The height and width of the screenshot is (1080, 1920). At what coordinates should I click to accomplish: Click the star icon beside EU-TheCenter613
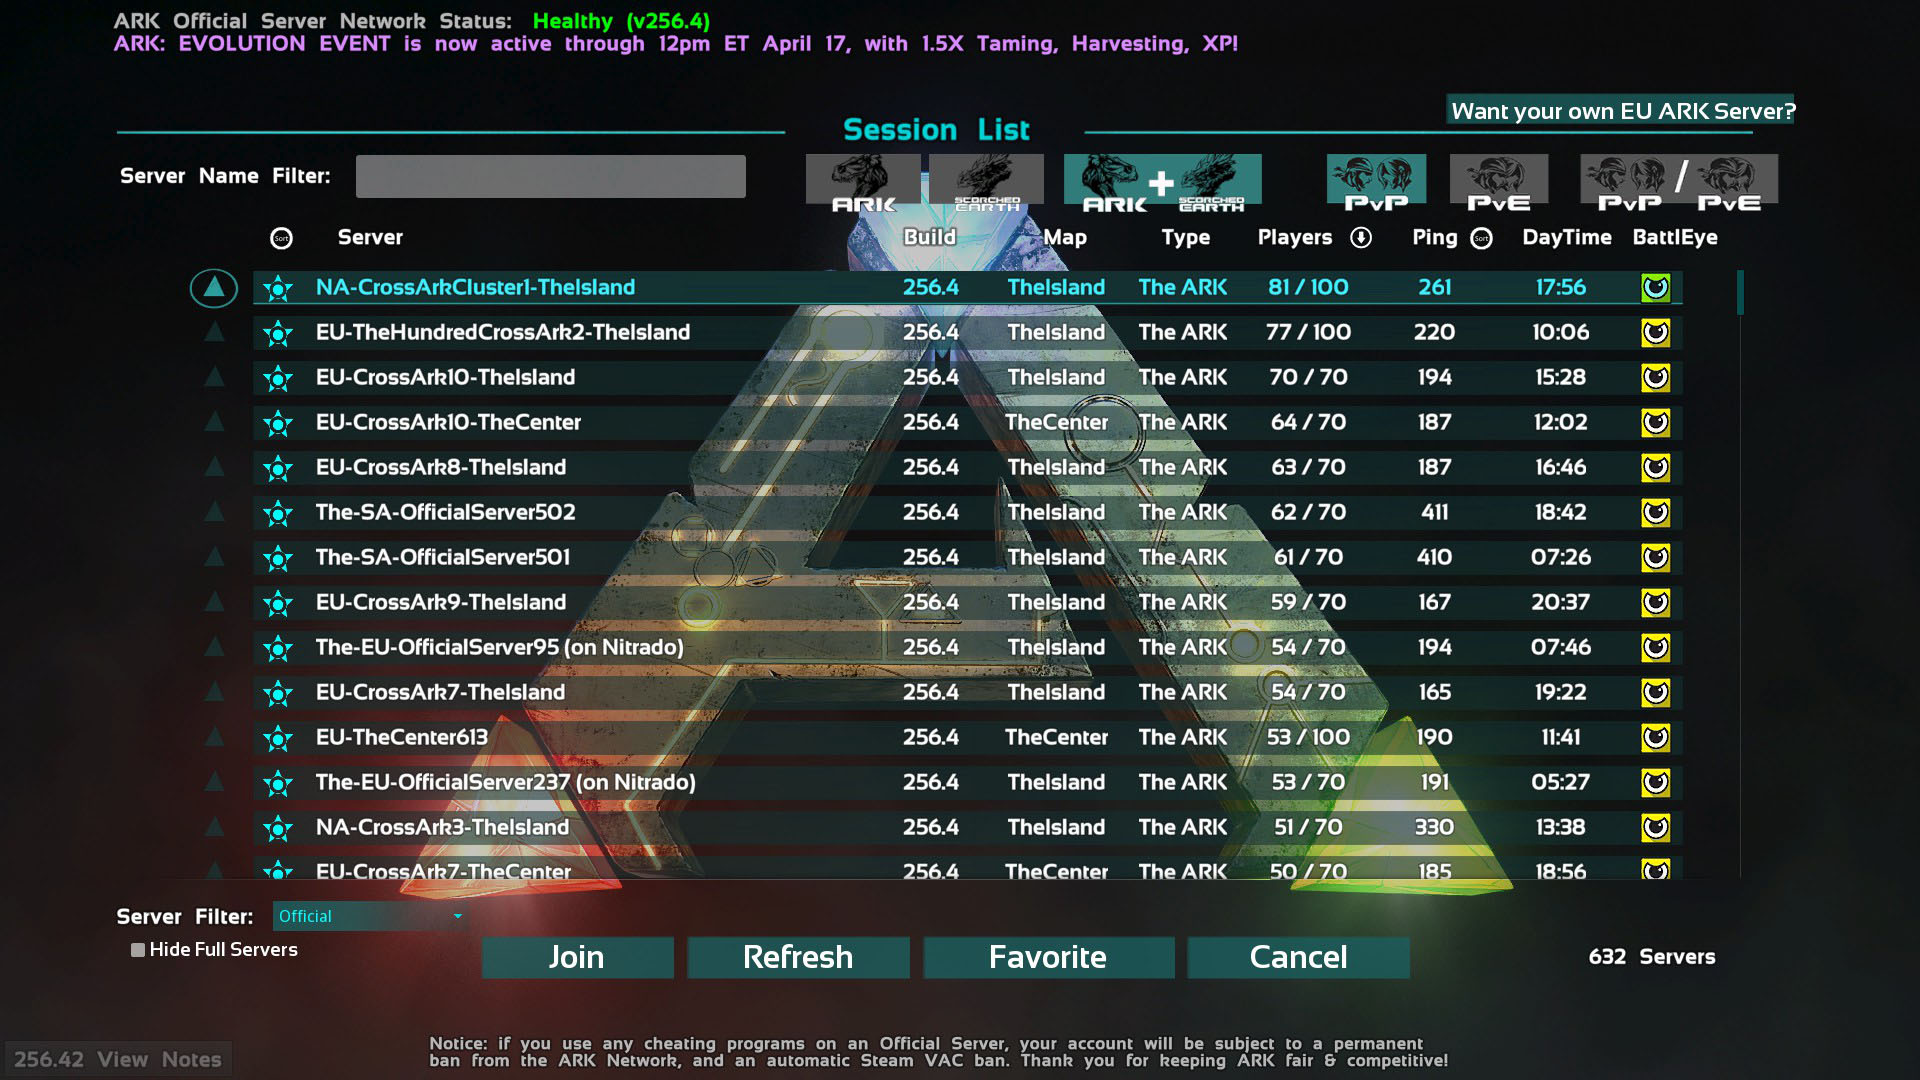coord(278,738)
